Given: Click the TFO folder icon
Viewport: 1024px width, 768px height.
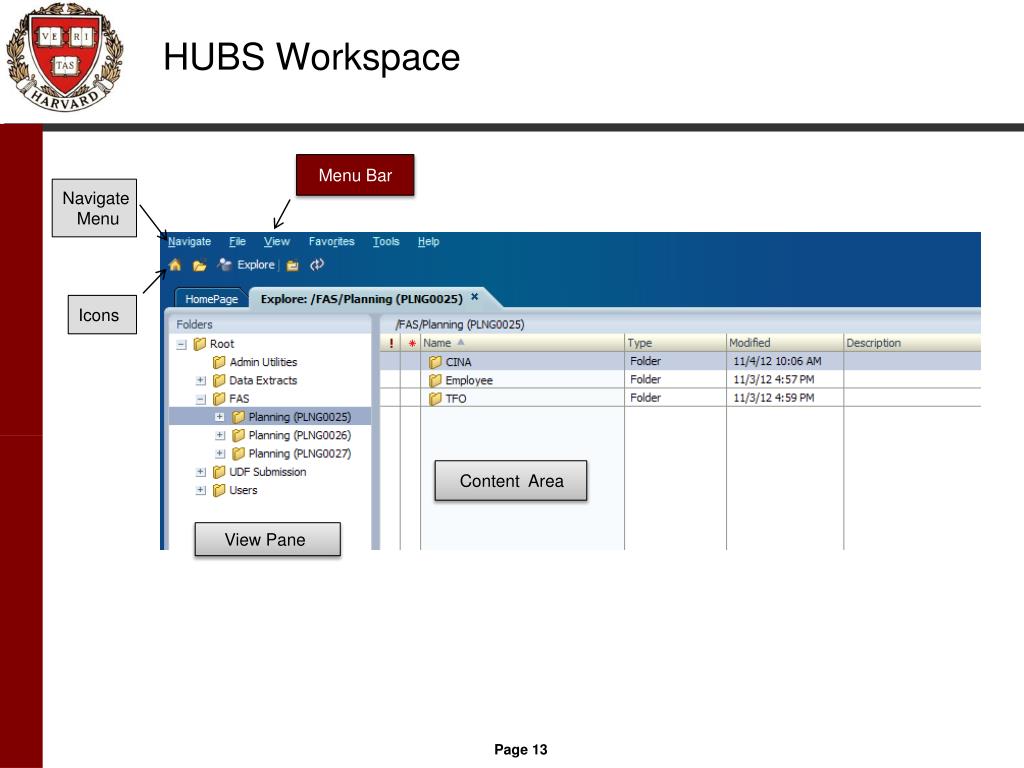Looking at the screenshot, I should coord(436,398).
